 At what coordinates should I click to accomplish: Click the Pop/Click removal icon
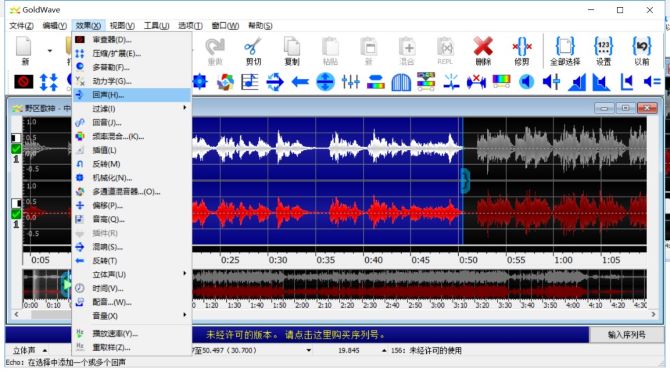coord(451,82)
